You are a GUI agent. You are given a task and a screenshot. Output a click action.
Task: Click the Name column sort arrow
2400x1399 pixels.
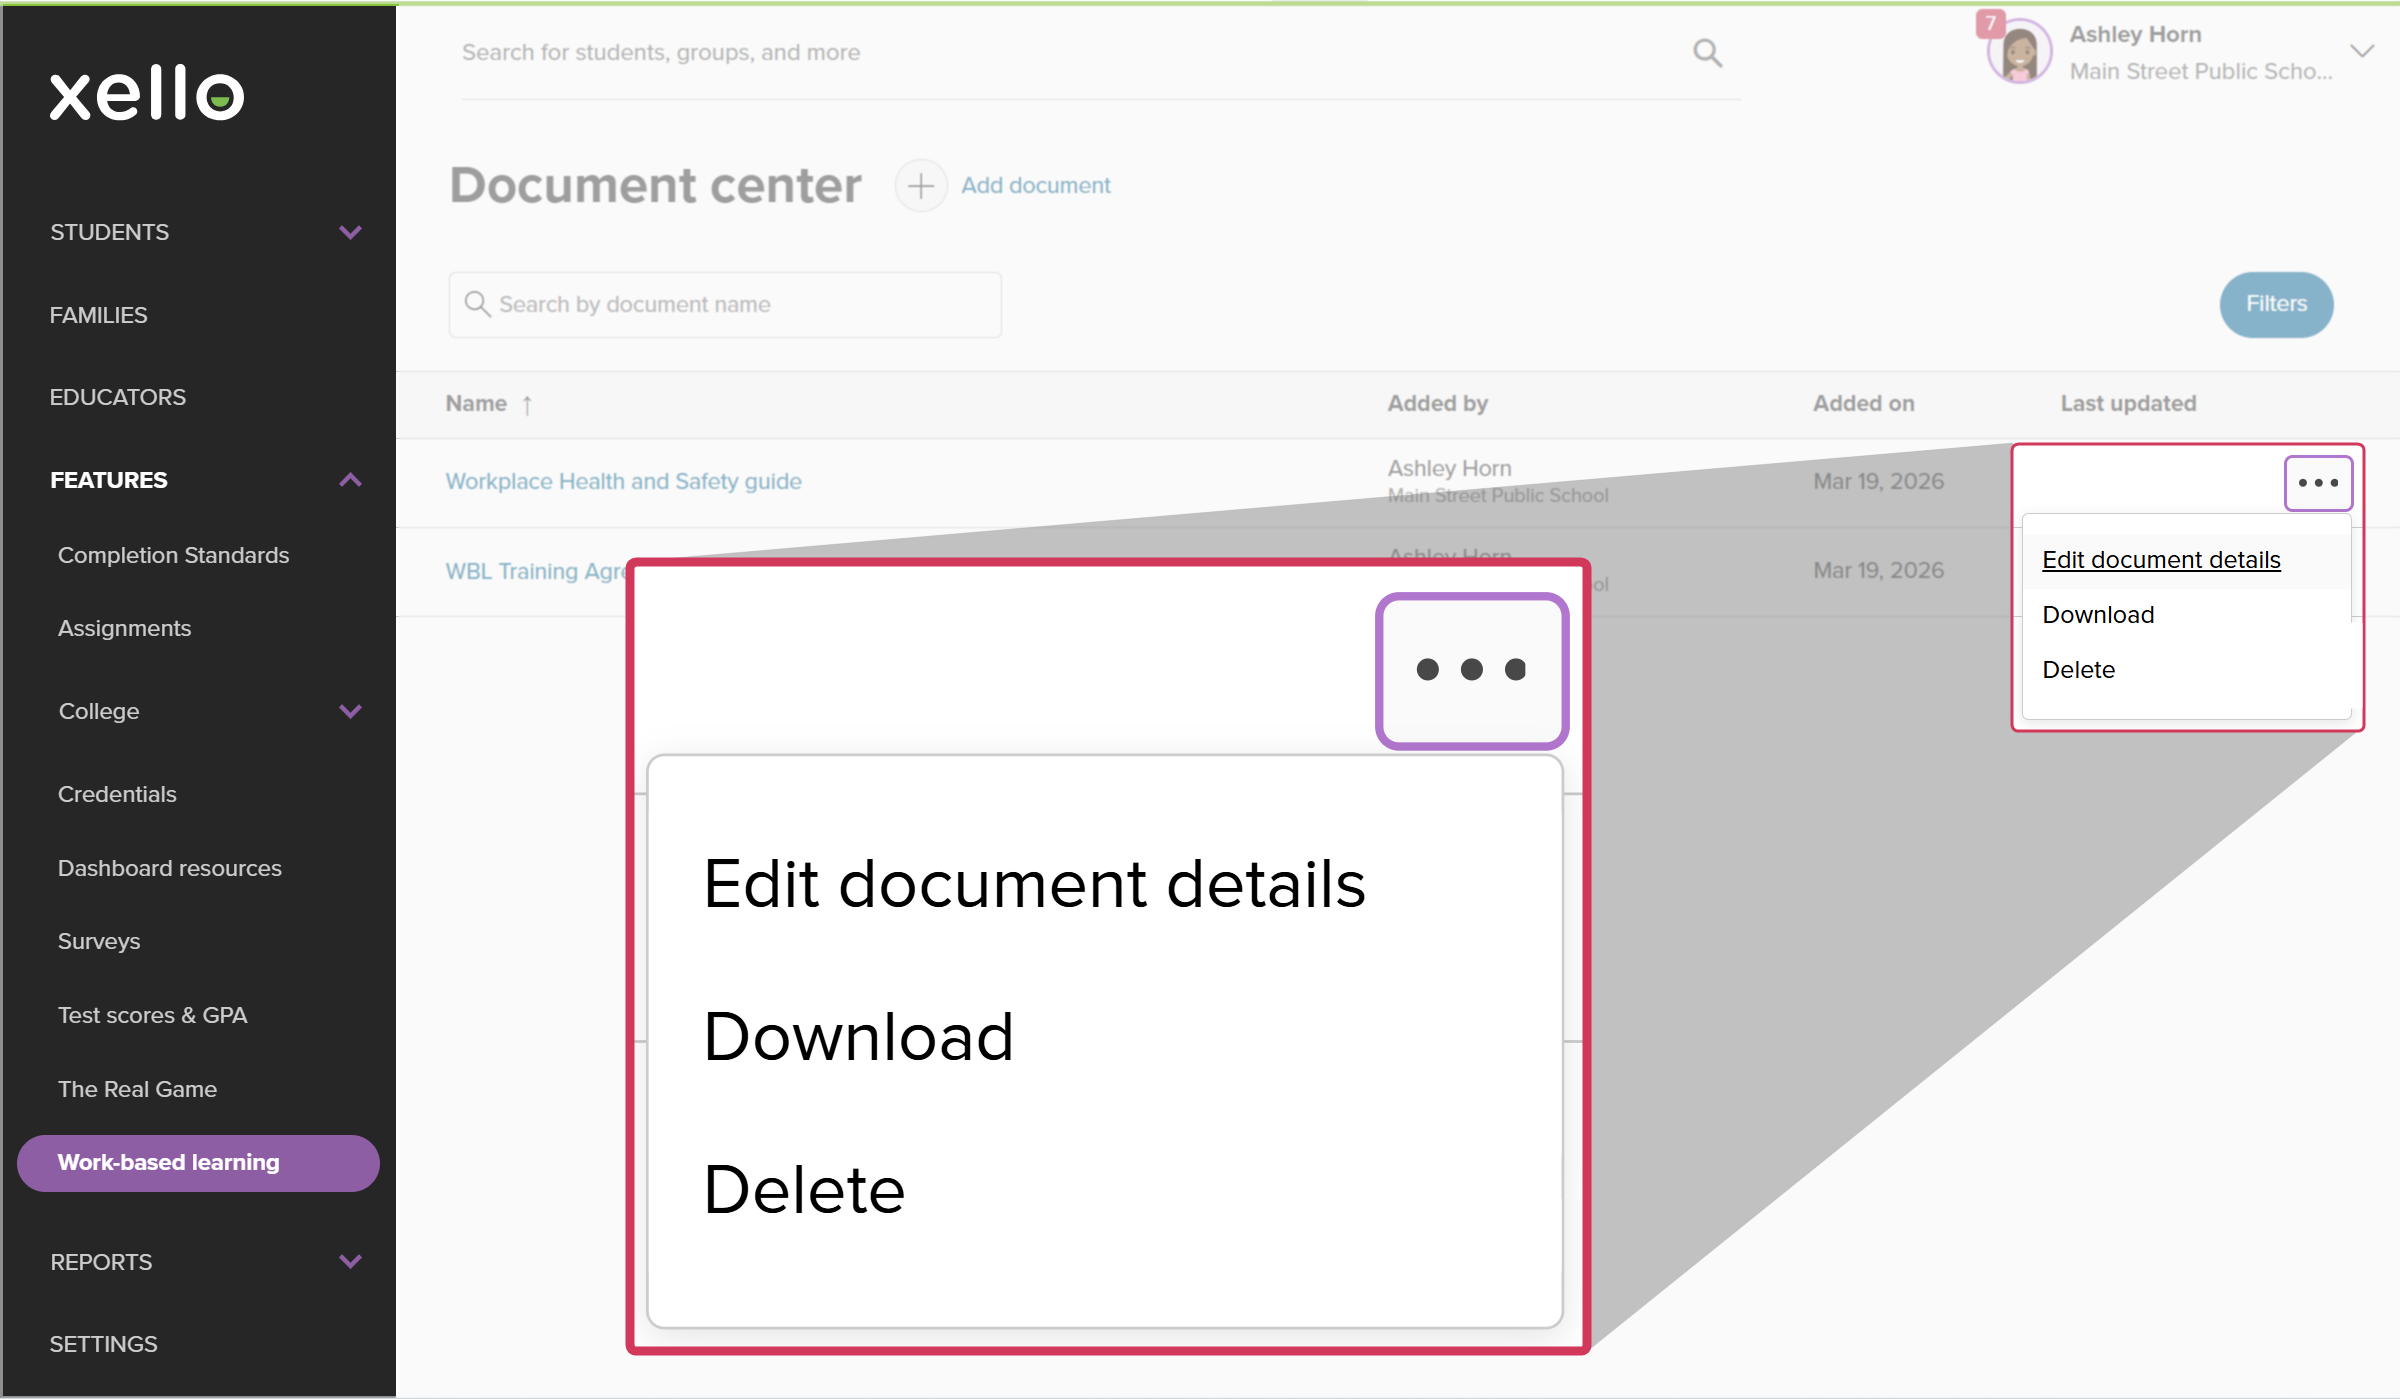point(527,405)
